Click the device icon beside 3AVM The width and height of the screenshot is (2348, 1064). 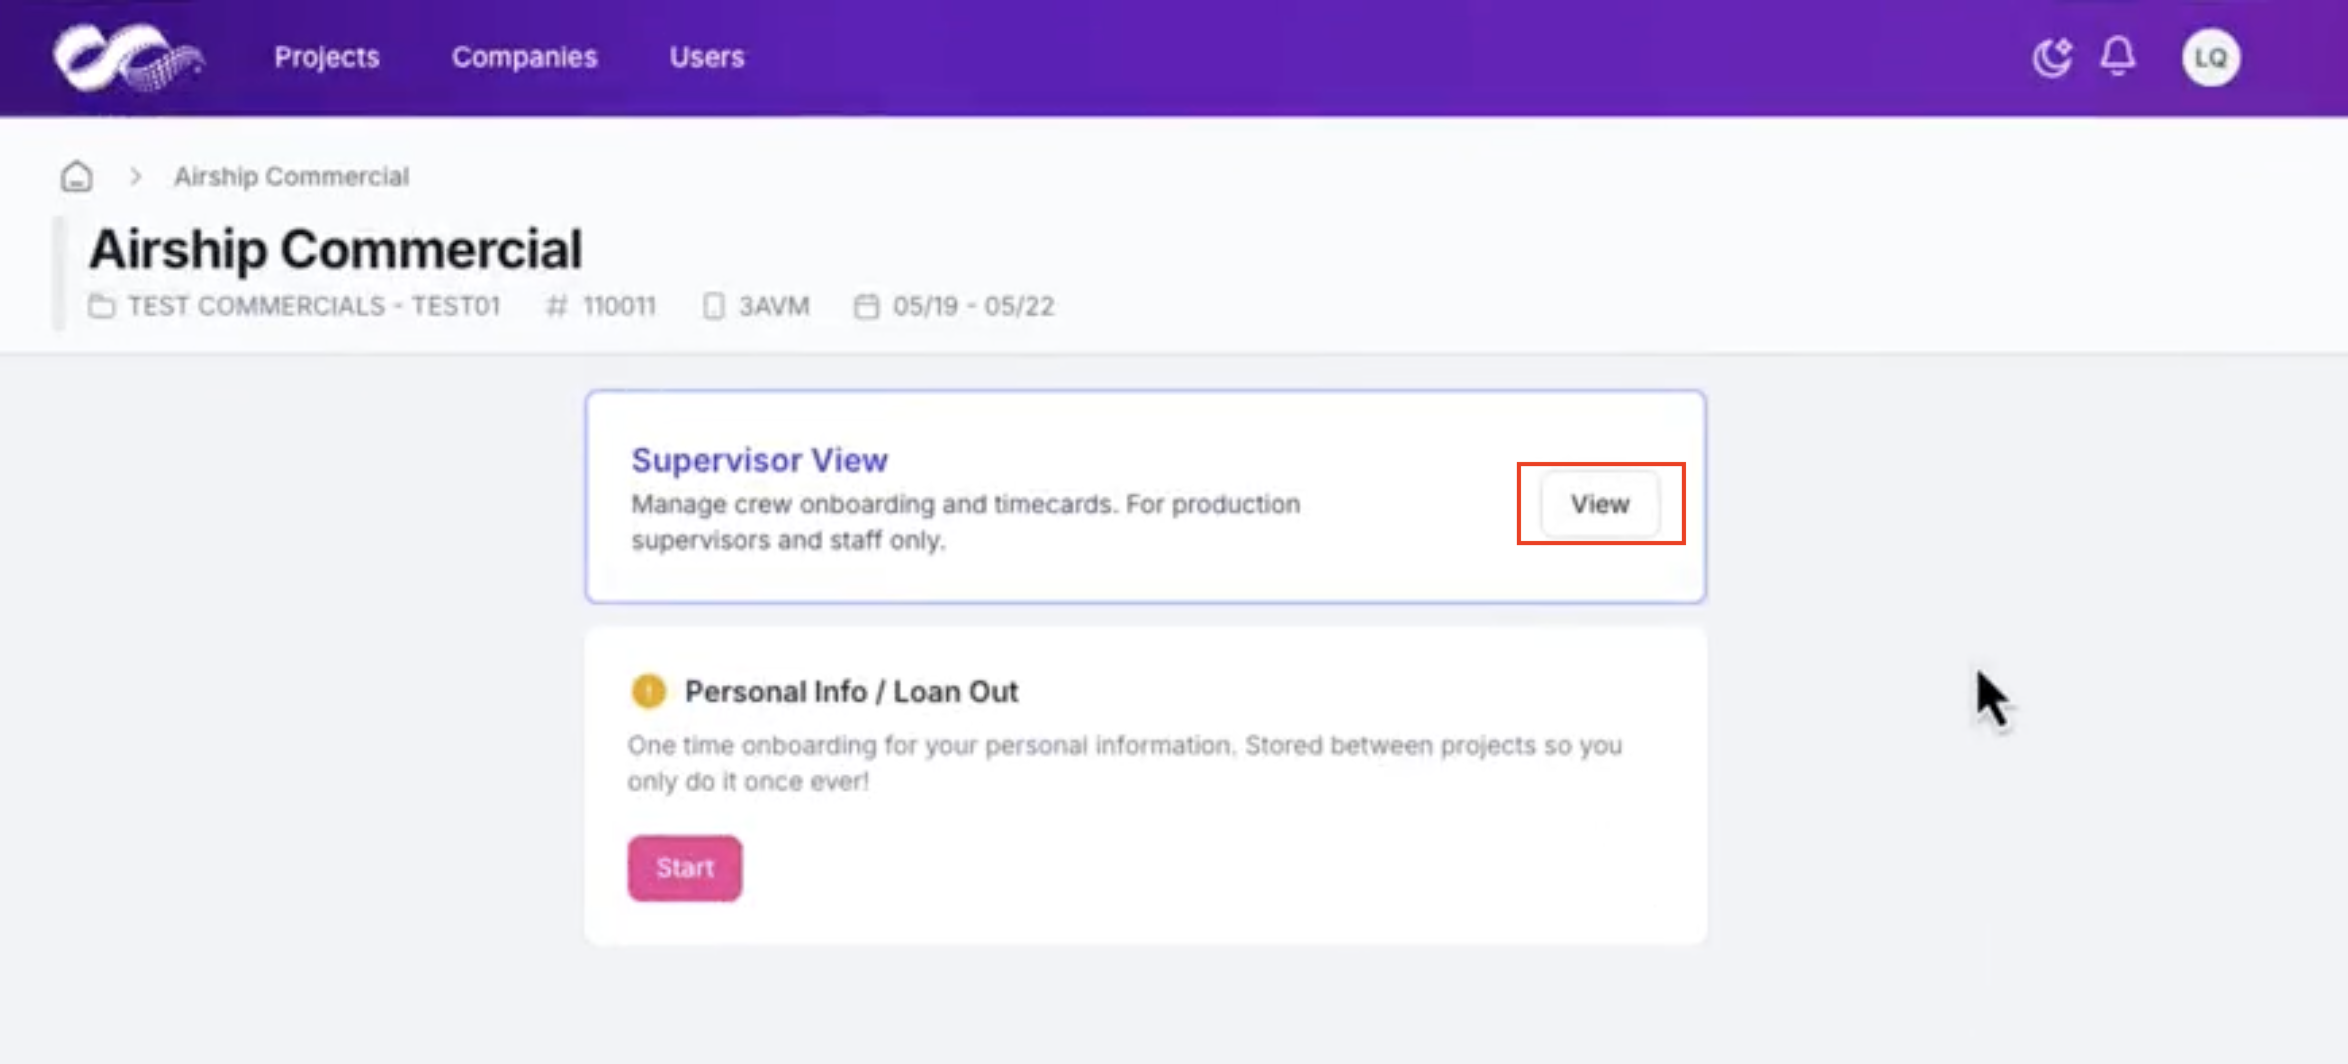[x=713, y=306]
